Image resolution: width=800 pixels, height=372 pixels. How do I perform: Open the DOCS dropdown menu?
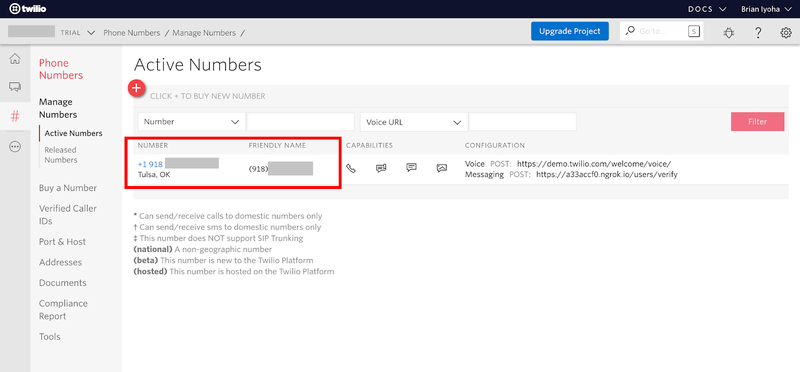tap(707, 9)
